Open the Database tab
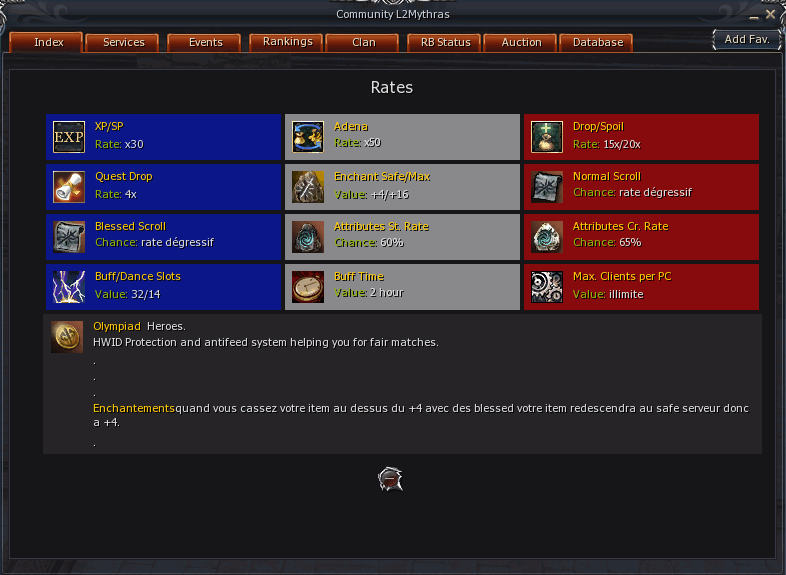 [x=597, y=42]
